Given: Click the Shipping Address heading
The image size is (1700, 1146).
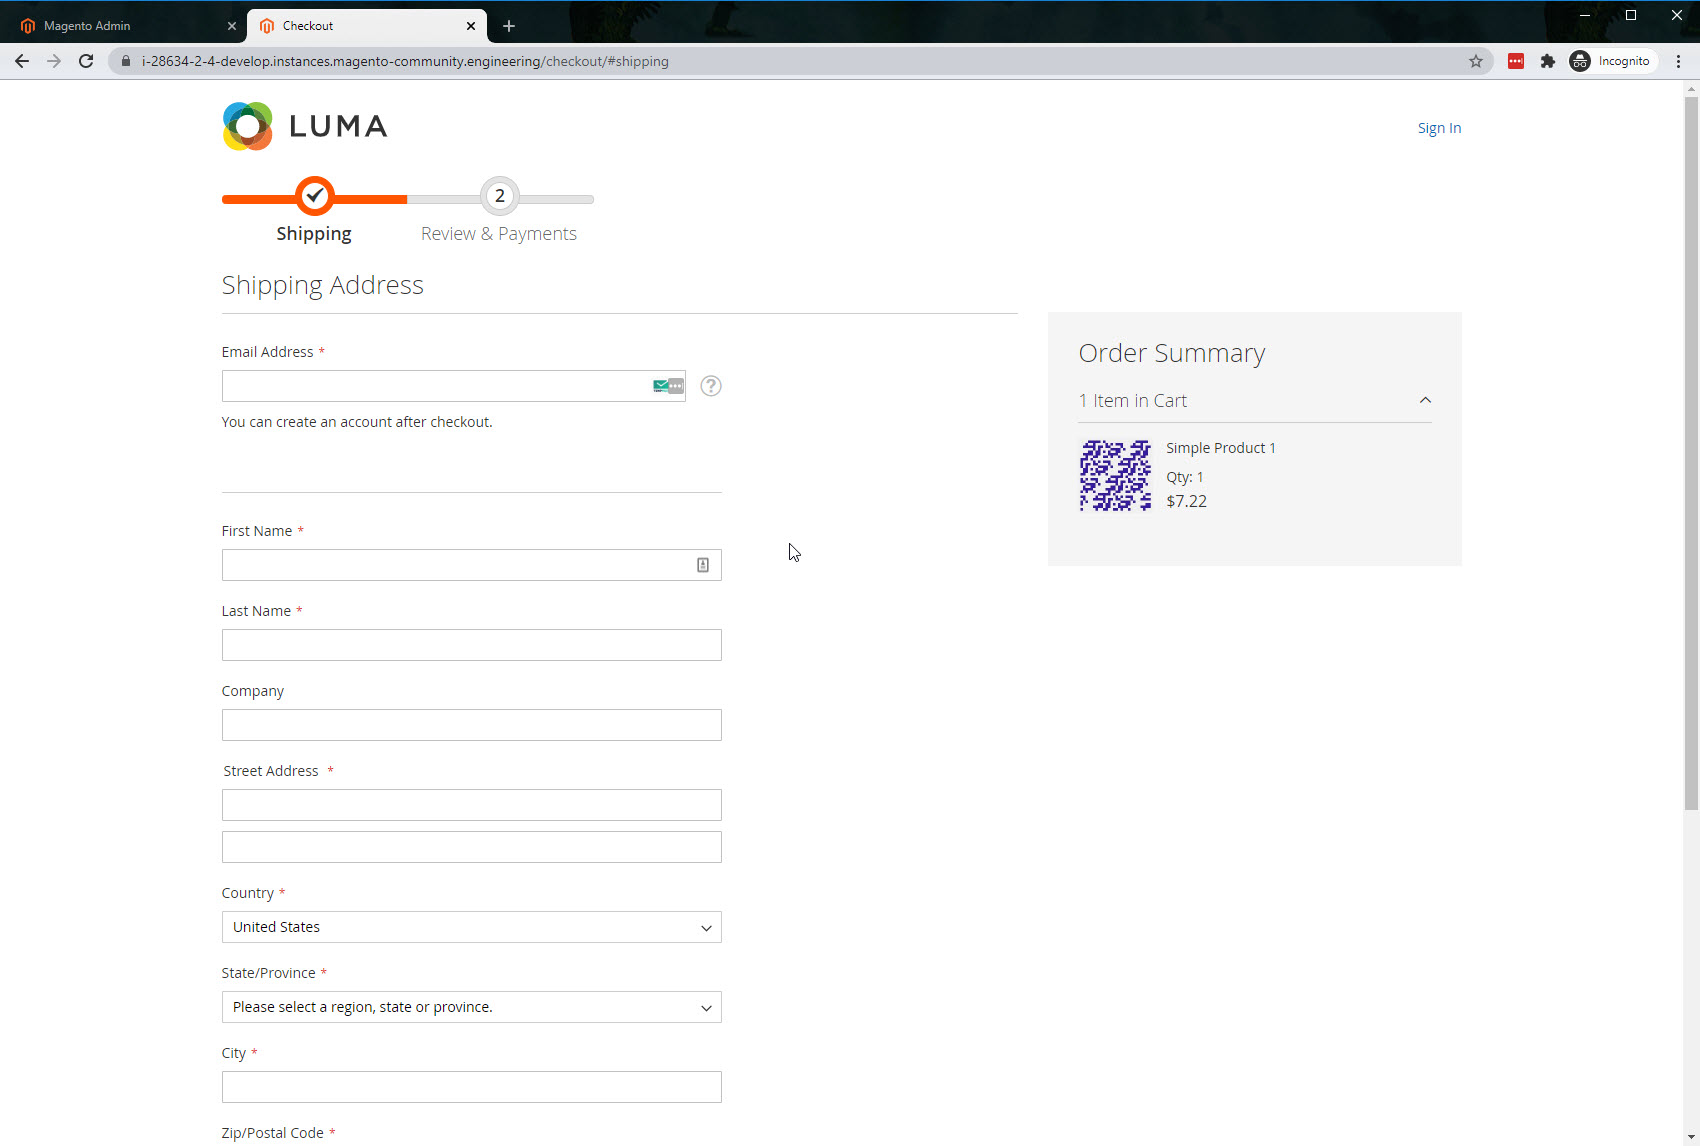Looking at the screenshot, I should (x=323, y=285).
